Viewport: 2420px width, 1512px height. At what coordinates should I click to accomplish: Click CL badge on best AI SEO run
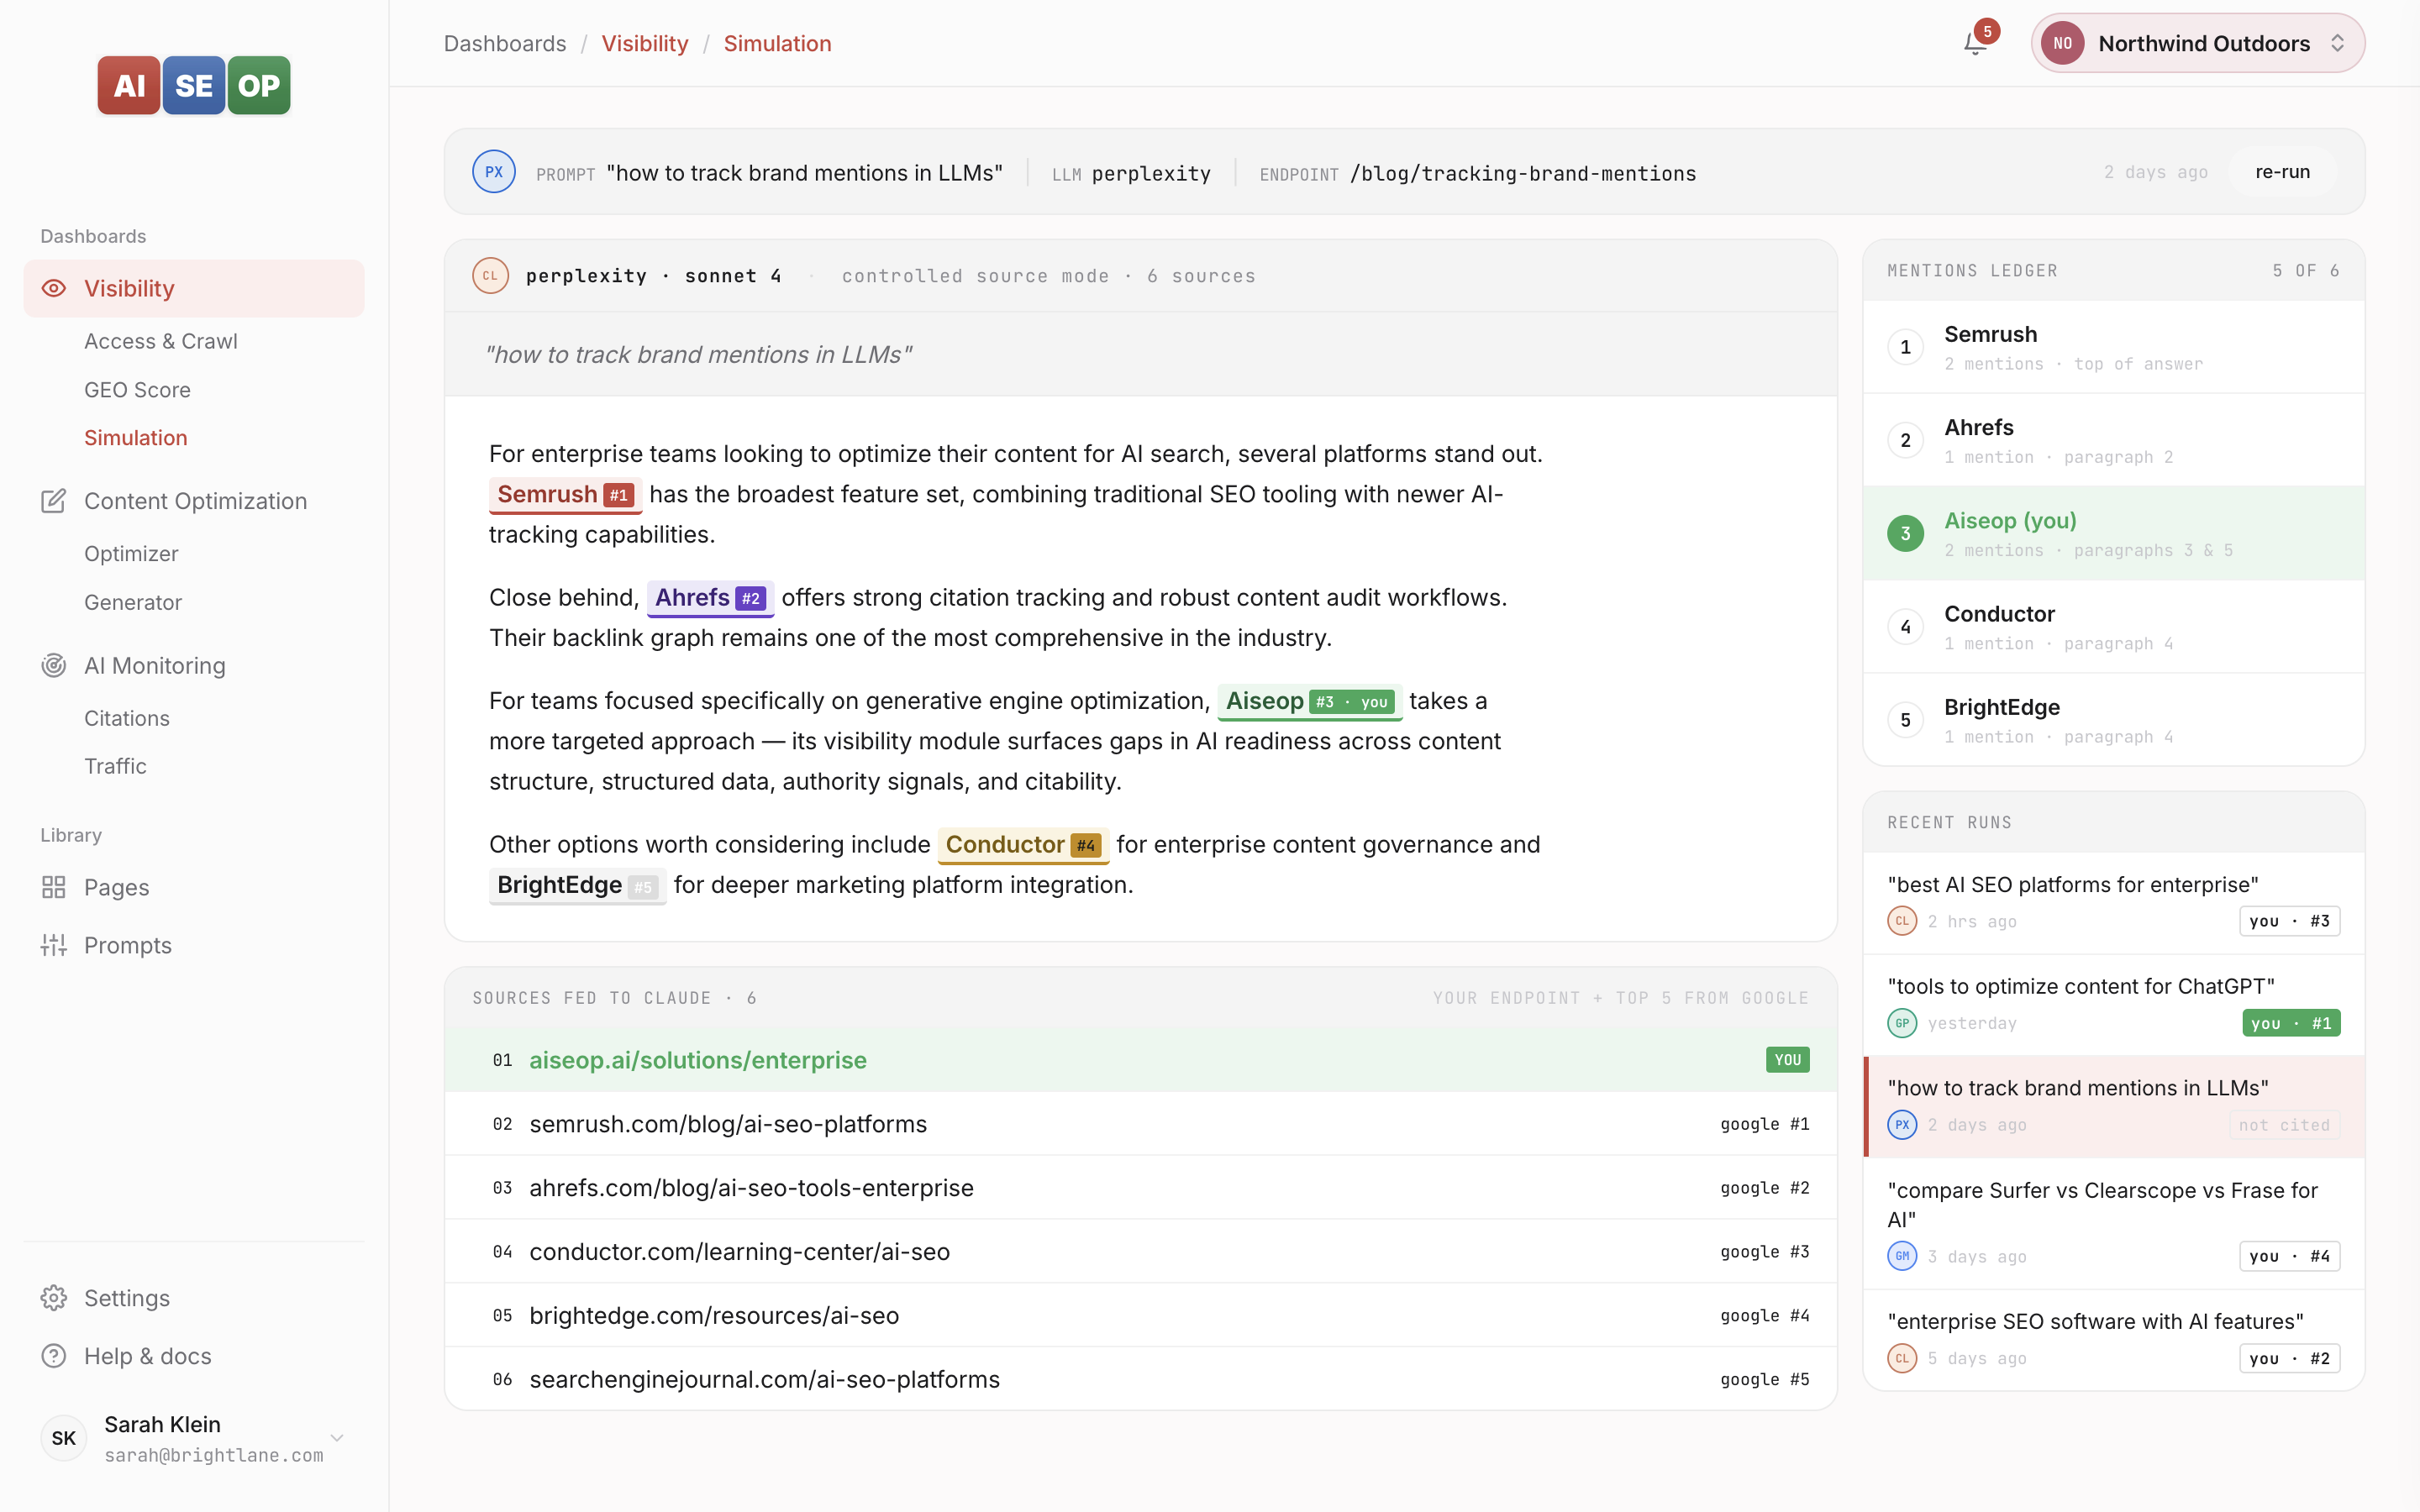pos(1902,921)
